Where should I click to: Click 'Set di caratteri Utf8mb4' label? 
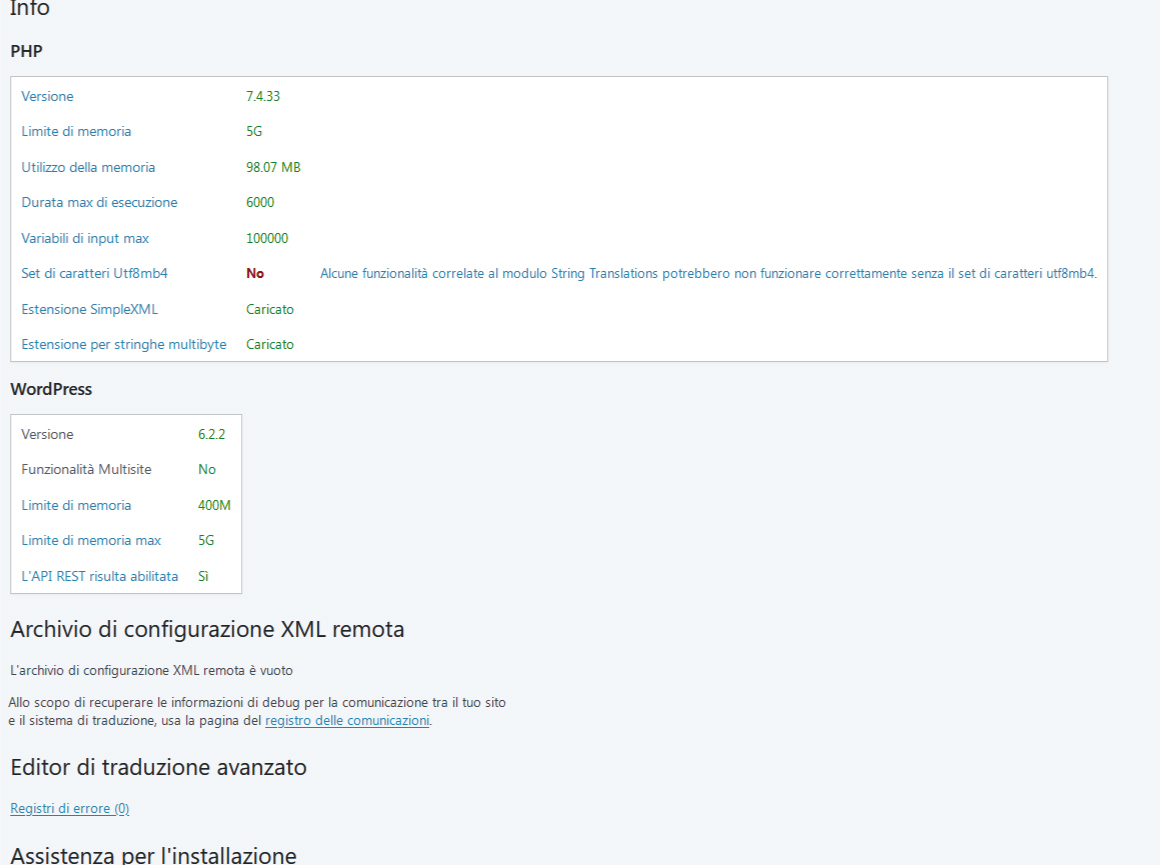click(x=95, y=273)
